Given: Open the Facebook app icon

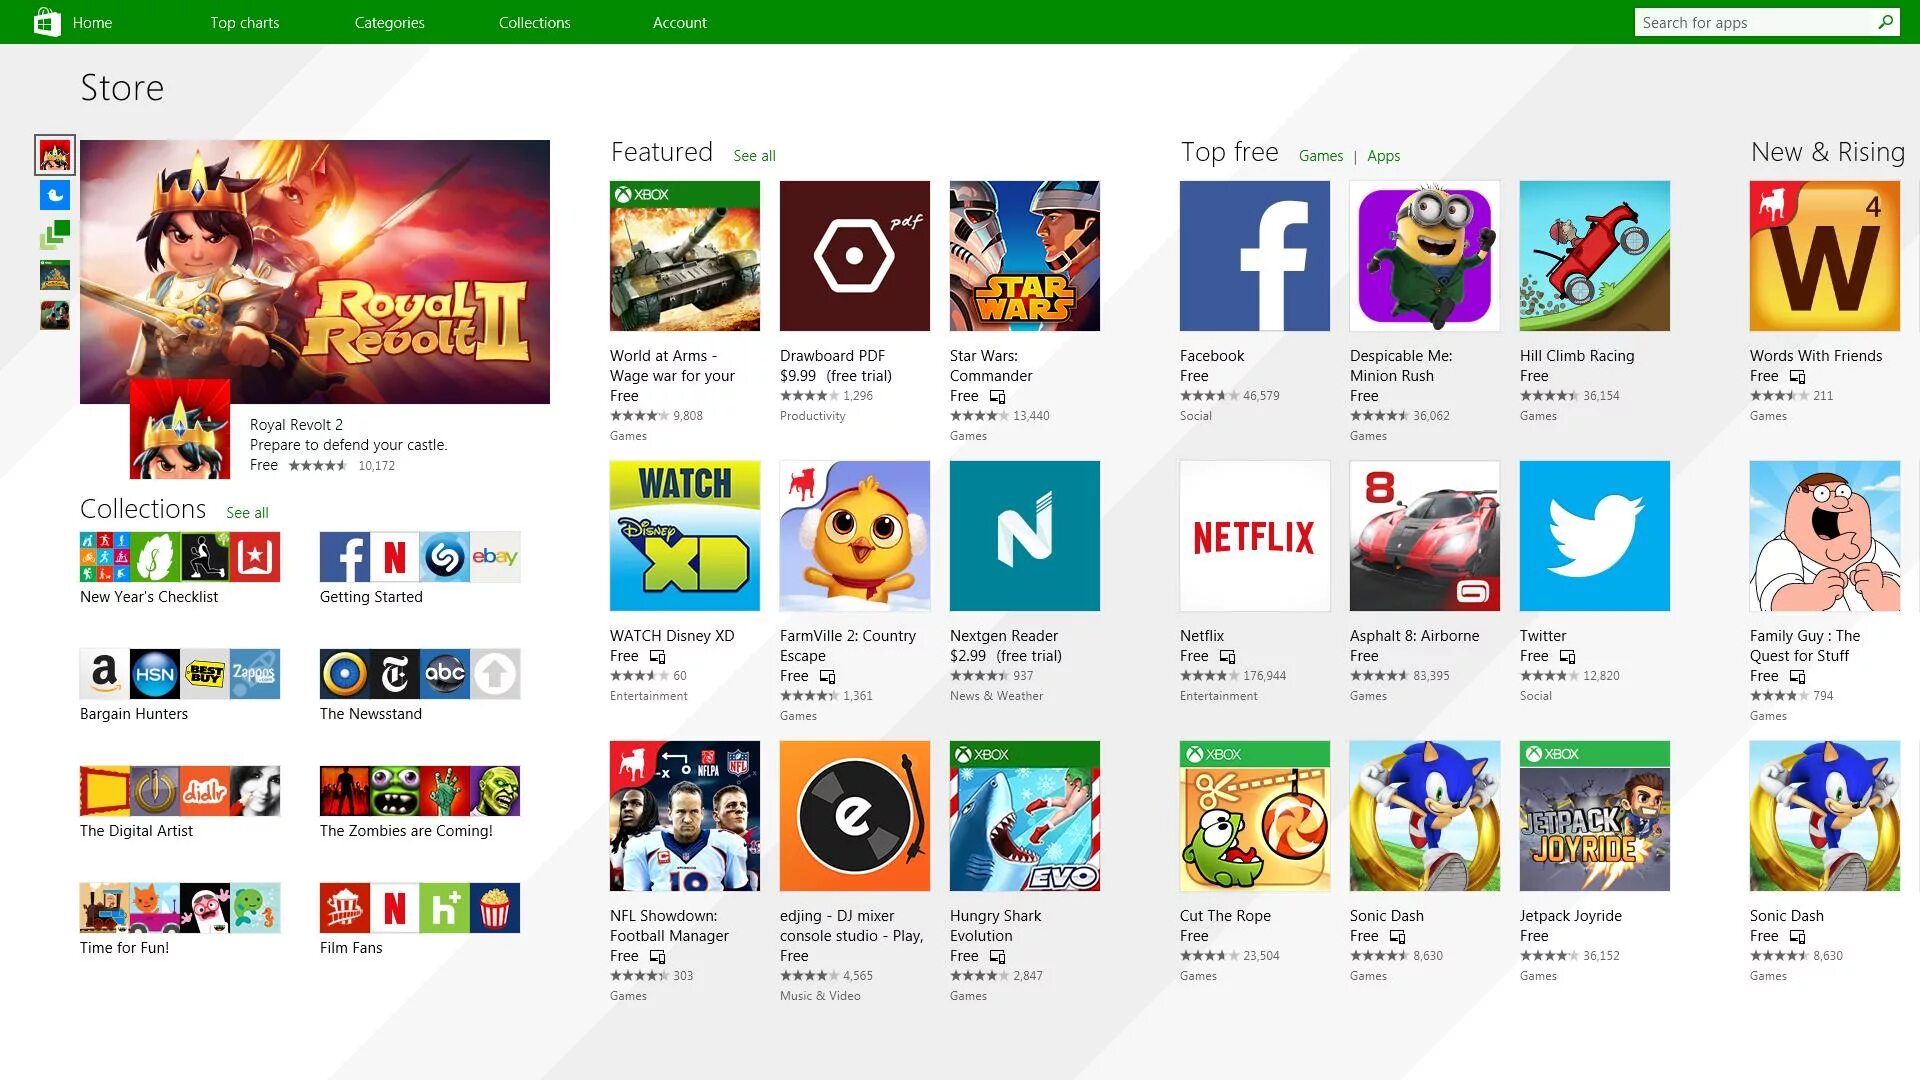Looking at the screenshot, I should (x=1255, y=257).
